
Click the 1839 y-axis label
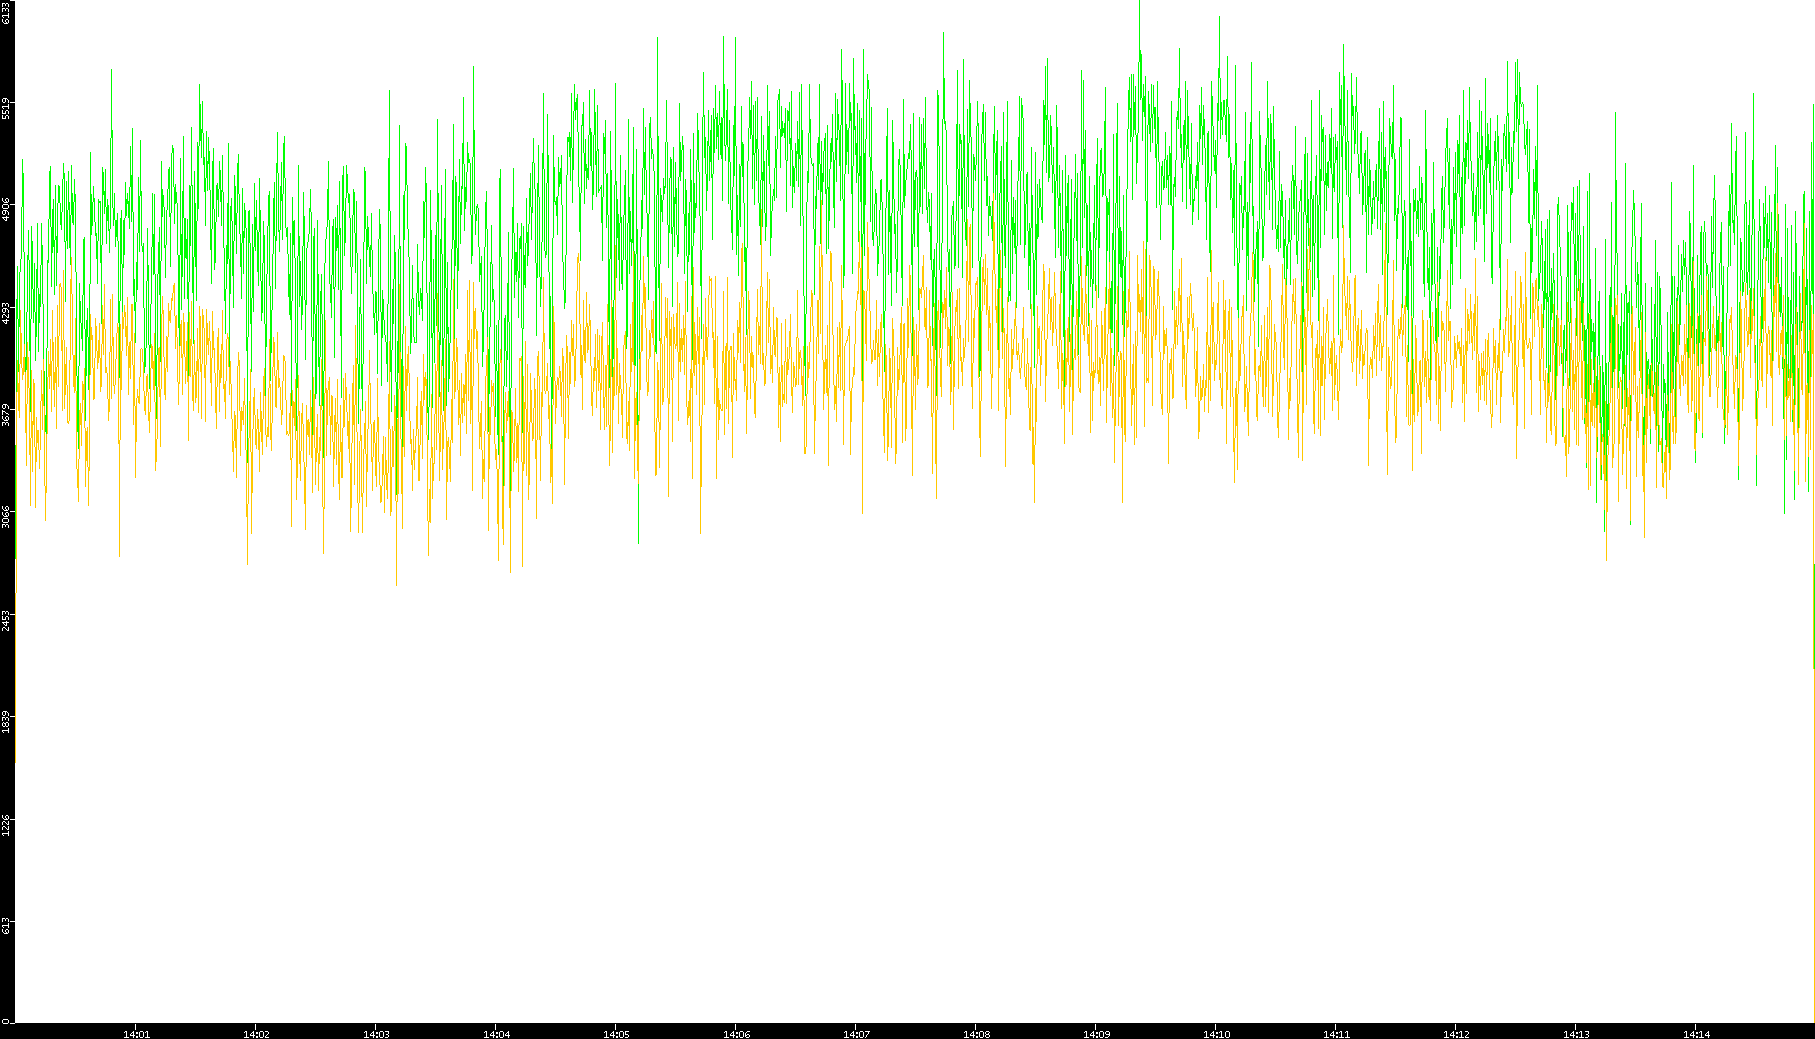7,721
